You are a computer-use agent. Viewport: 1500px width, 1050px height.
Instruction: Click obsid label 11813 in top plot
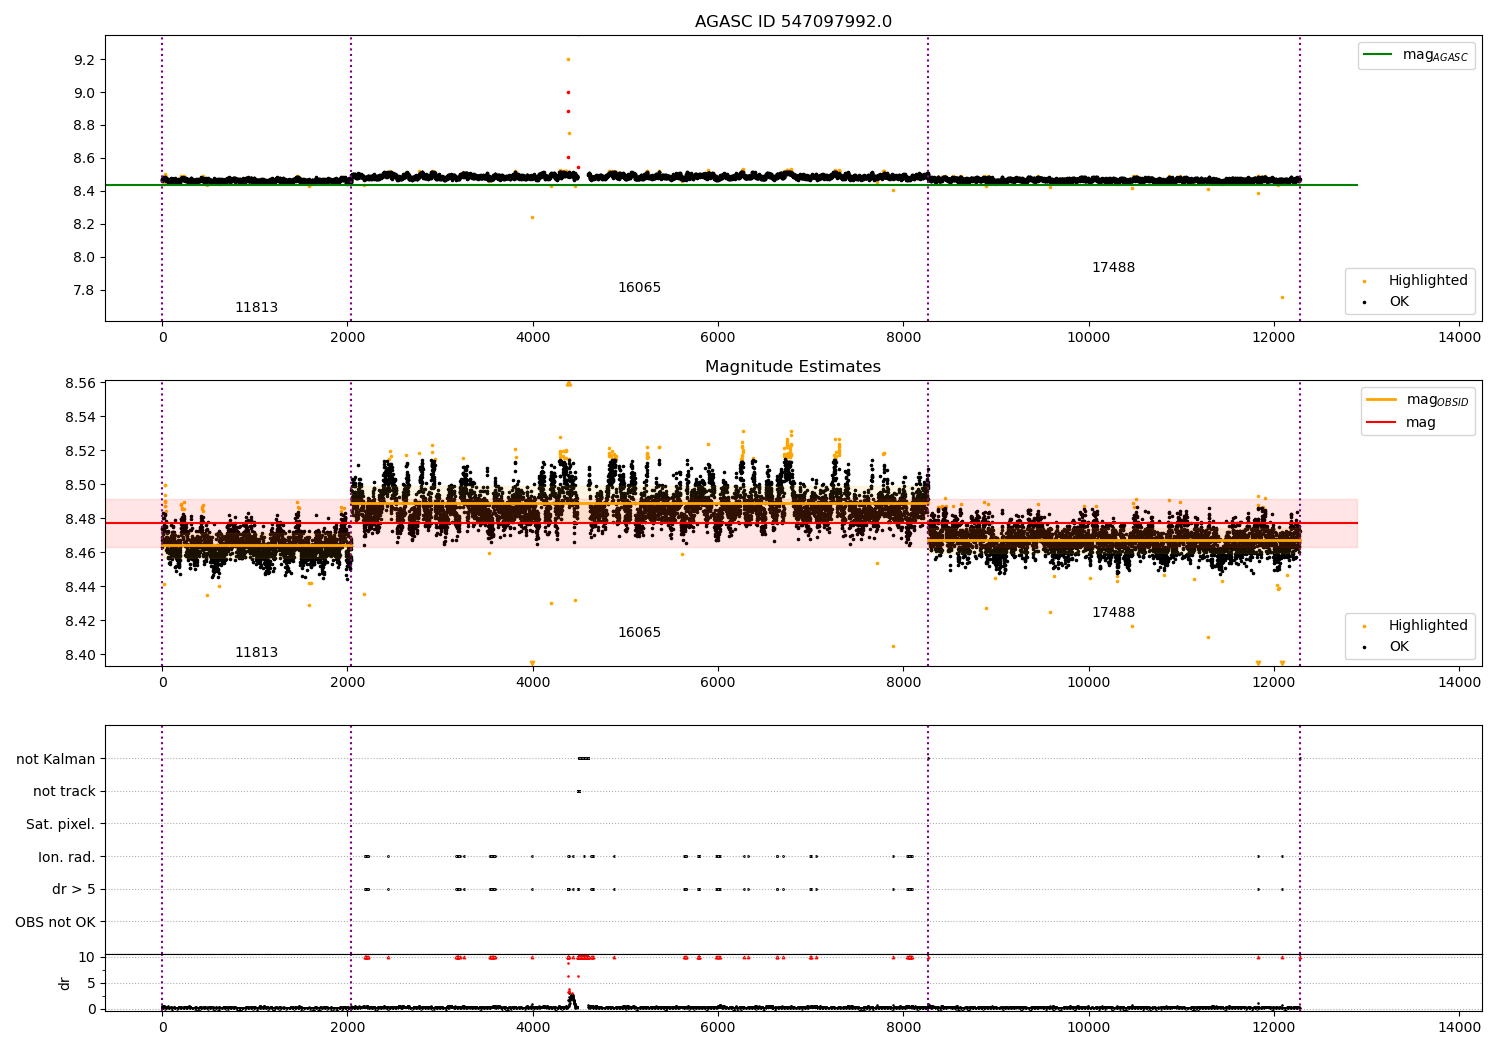pos(256,308)
